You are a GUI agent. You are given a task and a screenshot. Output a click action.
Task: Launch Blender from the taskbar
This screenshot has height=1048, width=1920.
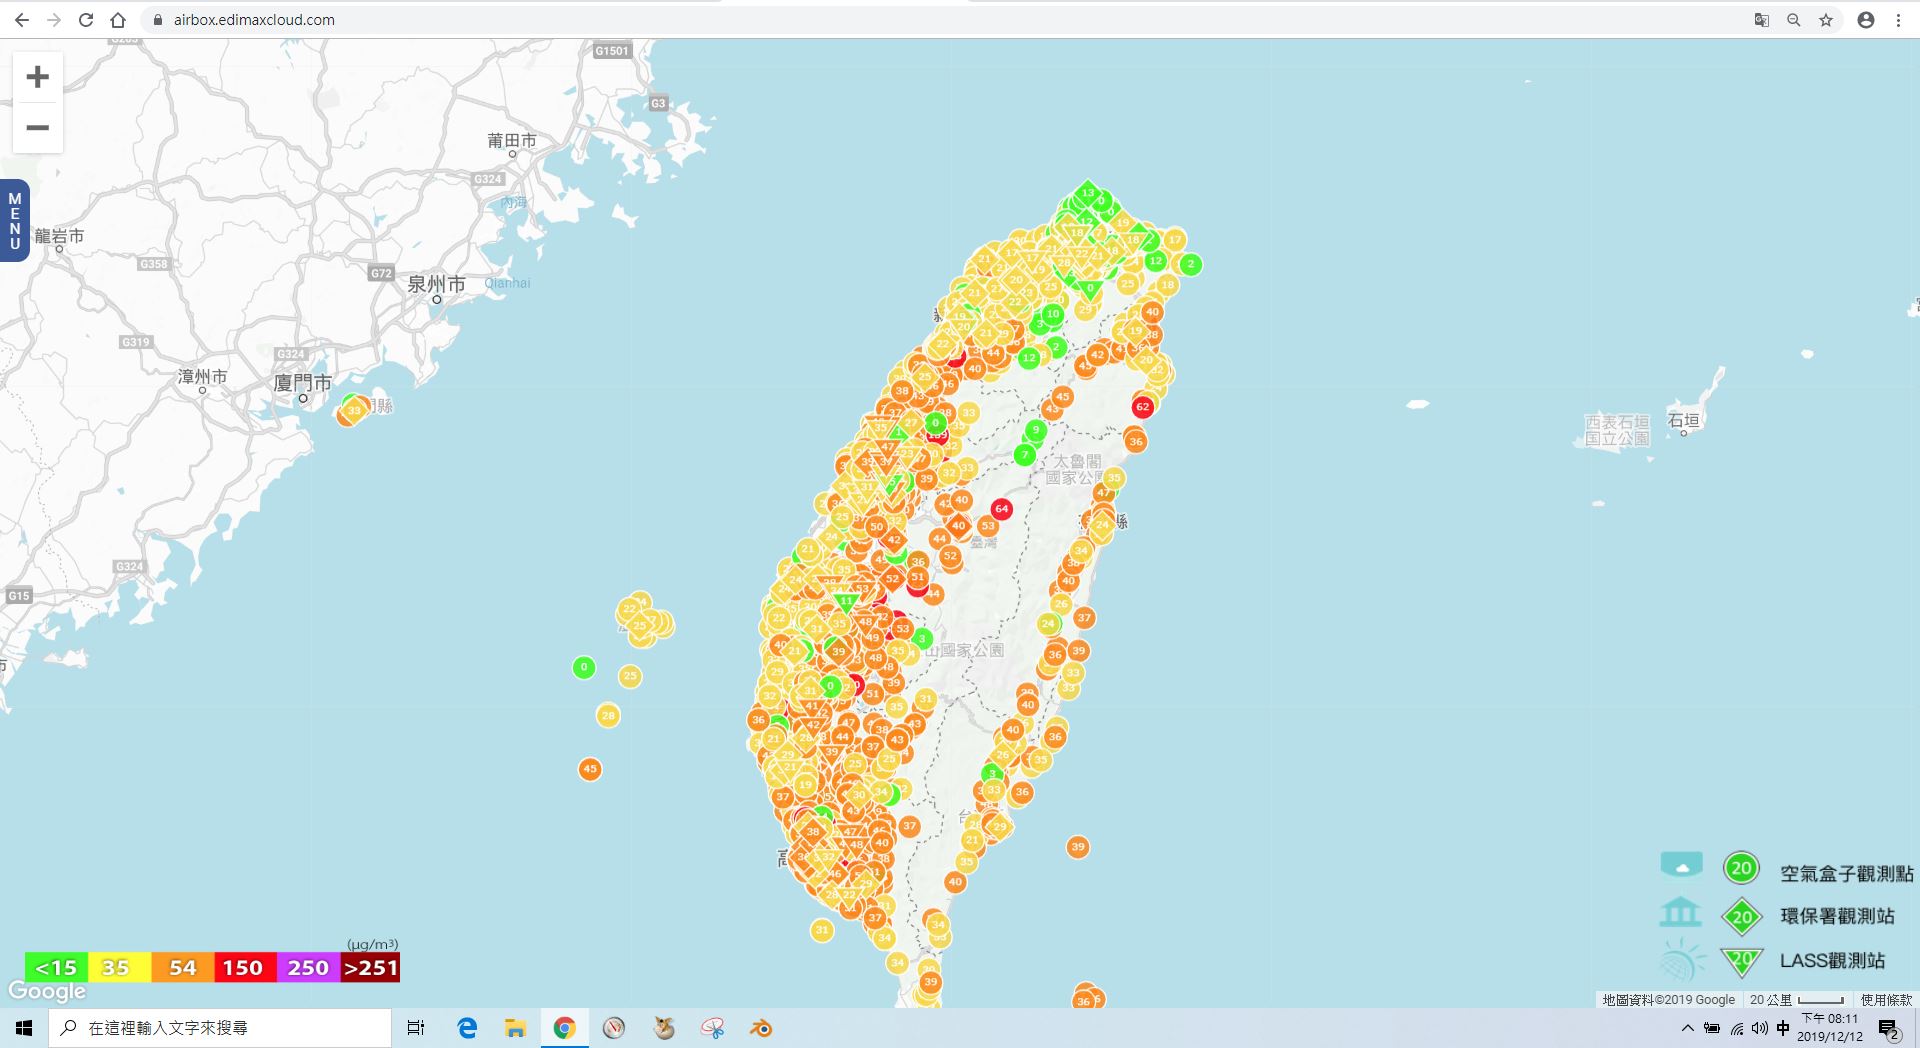pyautogui.click(x=761, y=1028)
